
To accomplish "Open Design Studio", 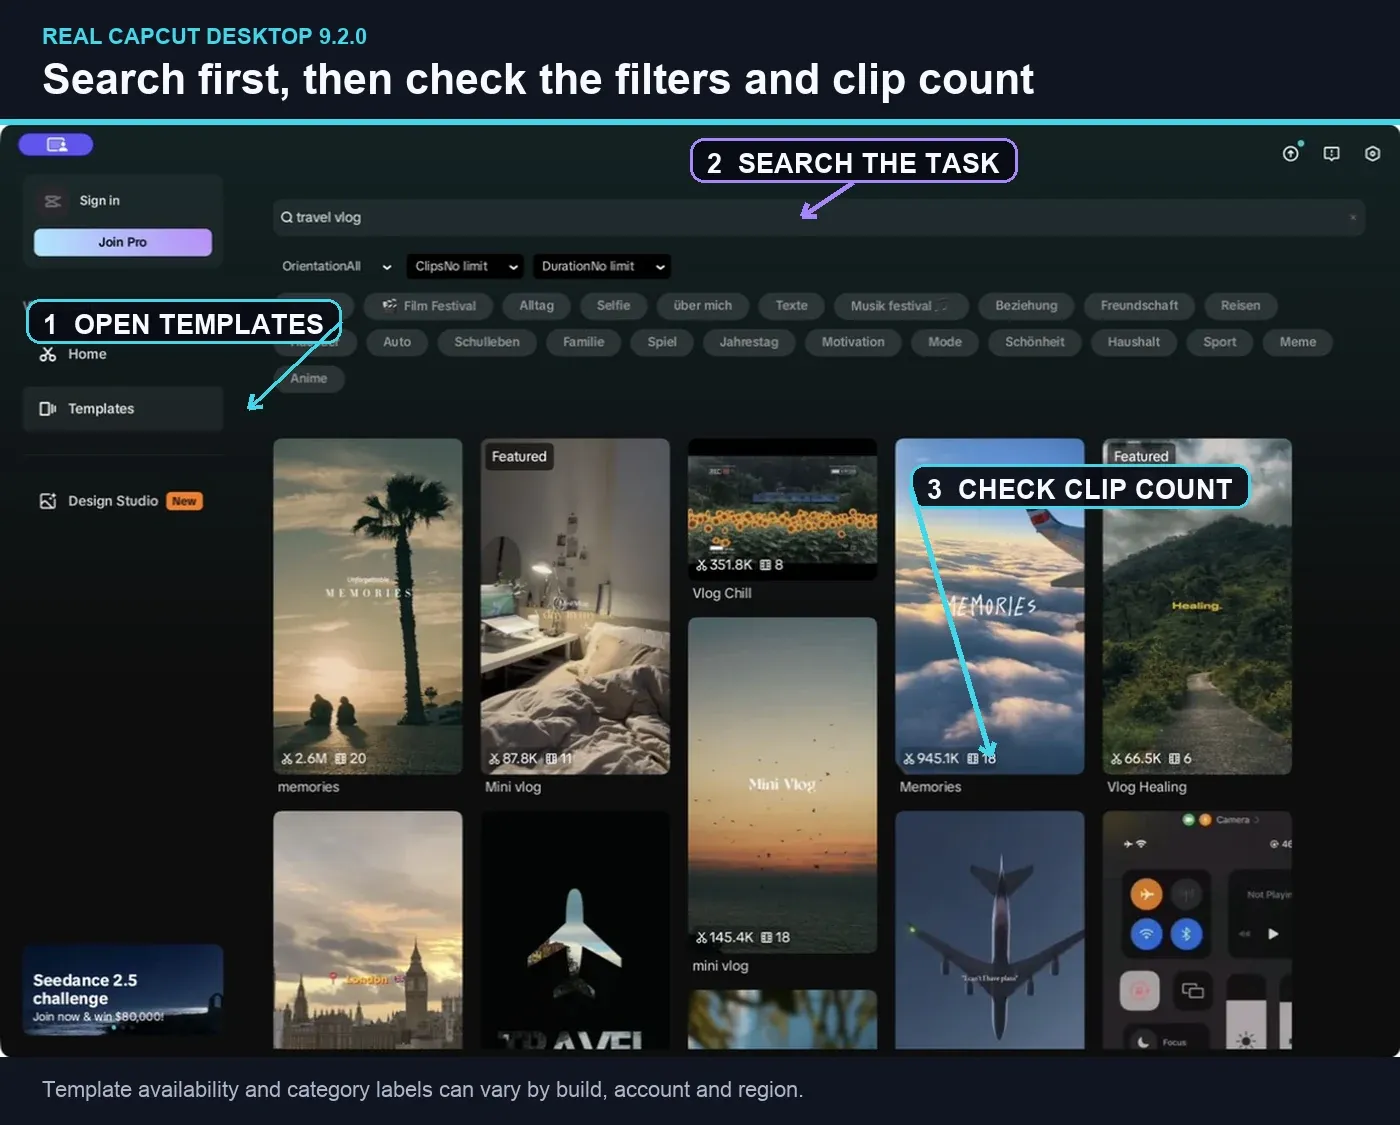I will pyautogui.click(x=113, y=501).
